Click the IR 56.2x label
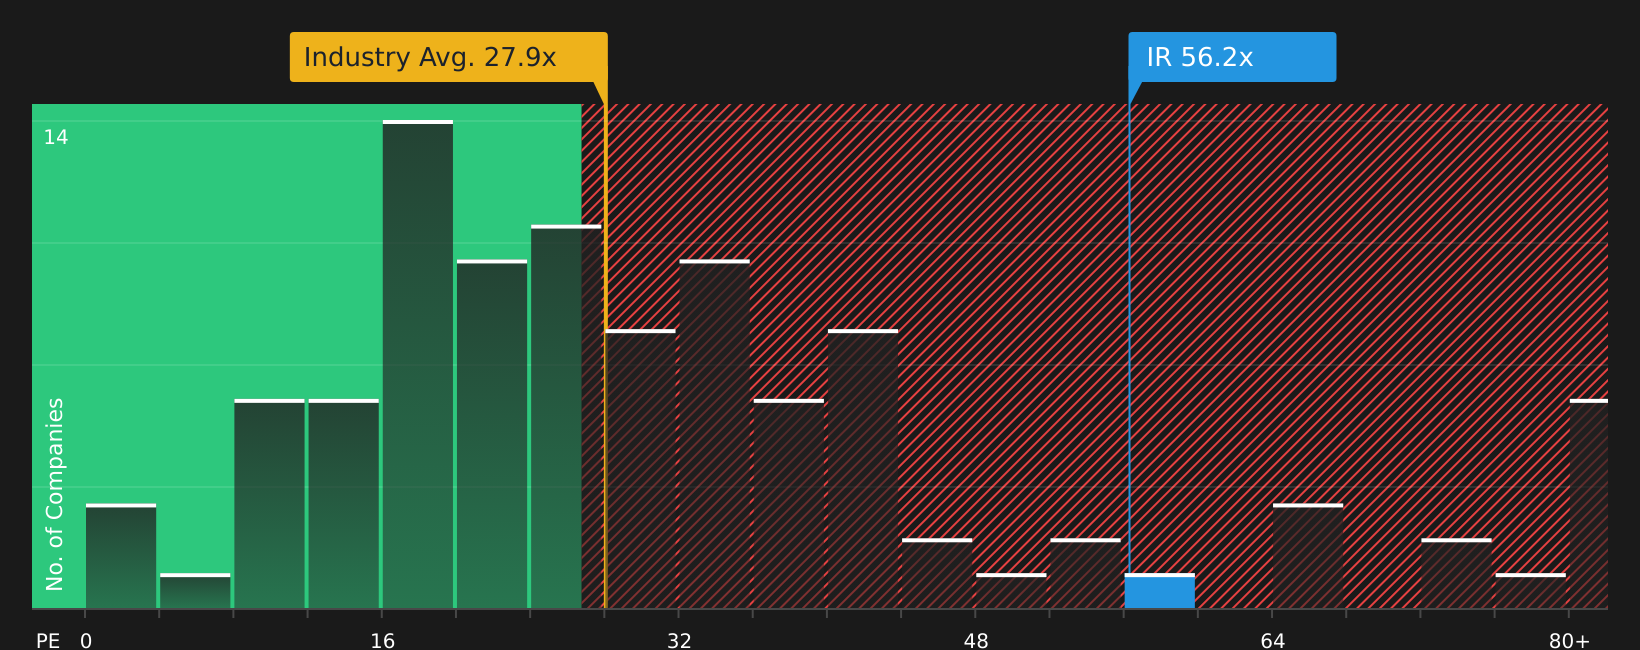 1232,57
